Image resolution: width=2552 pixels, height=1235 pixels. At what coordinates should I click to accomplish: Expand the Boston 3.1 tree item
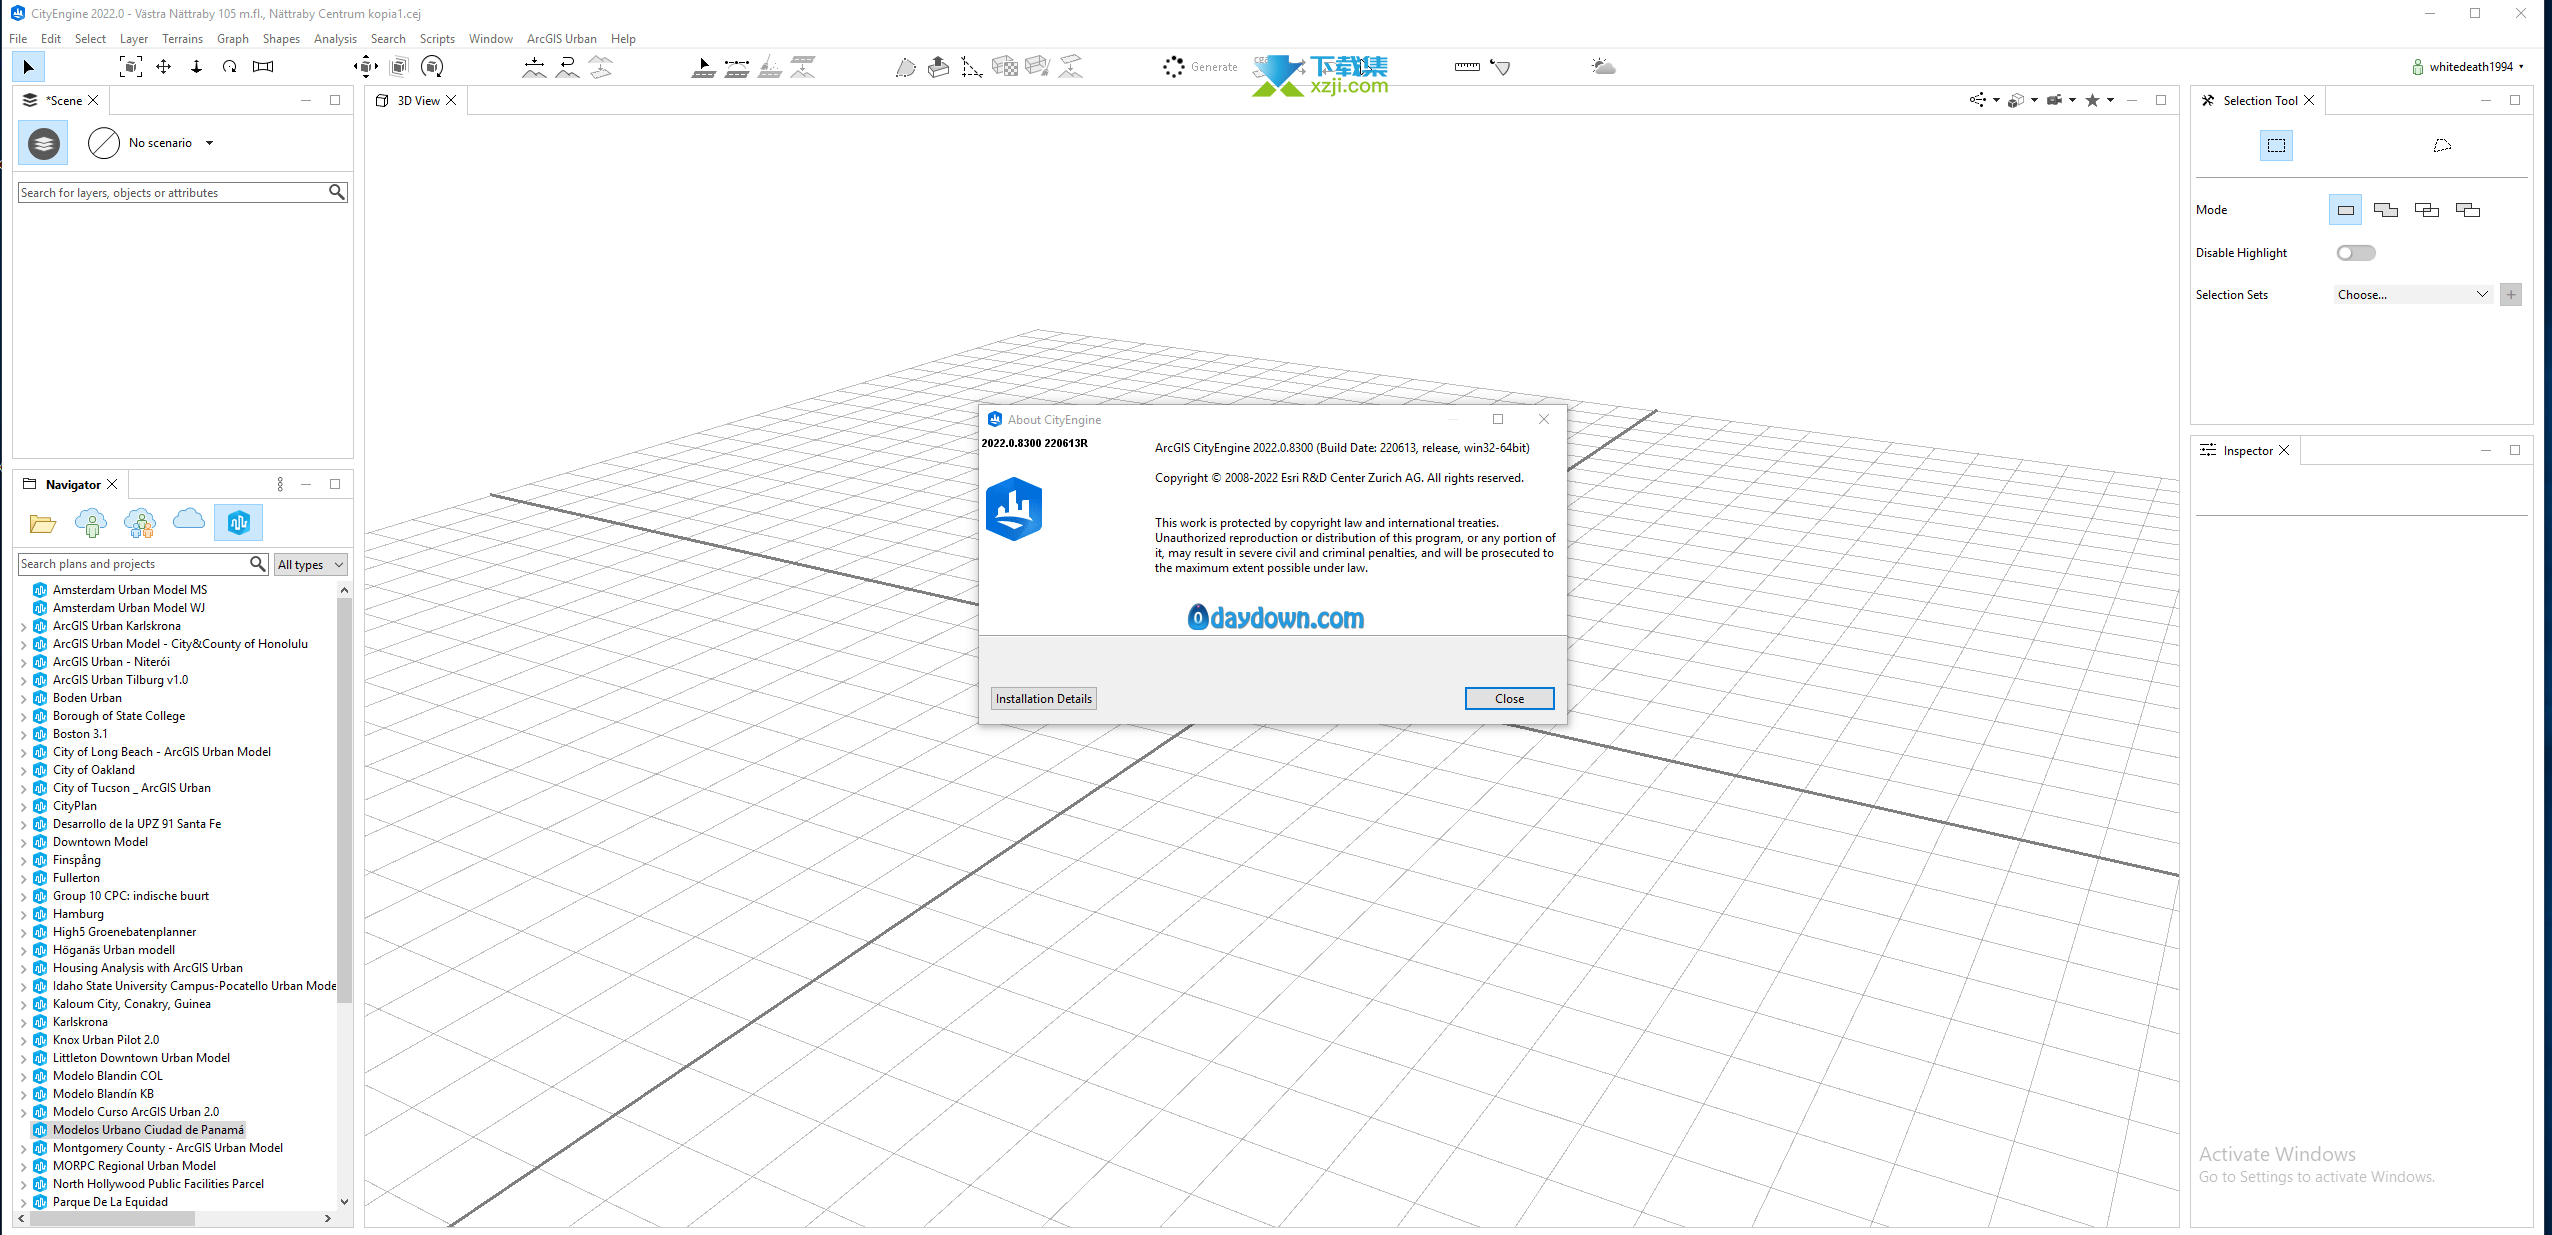pos(24,734)
